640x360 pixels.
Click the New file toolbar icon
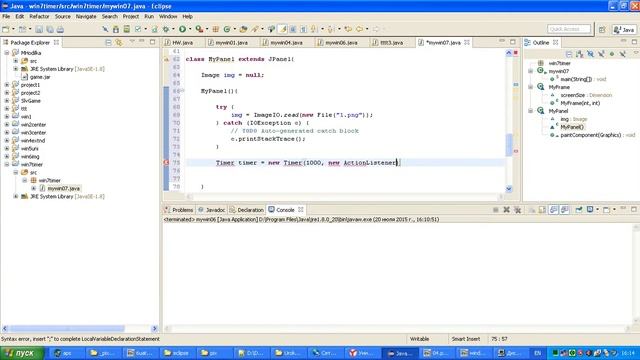click(x=6, y=29)
